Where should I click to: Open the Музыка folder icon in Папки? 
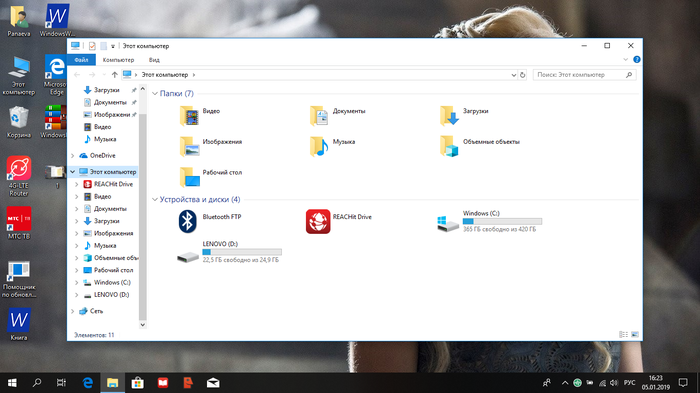pos(319,146)
